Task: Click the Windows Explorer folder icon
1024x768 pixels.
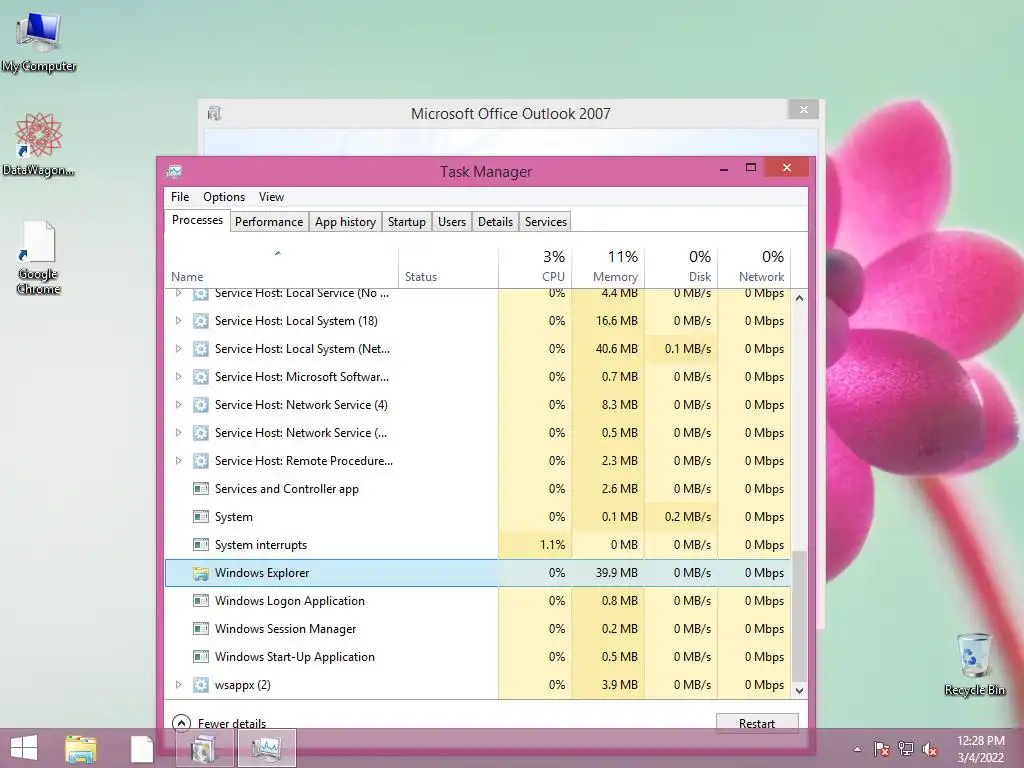Action: [x=200, y=573]
